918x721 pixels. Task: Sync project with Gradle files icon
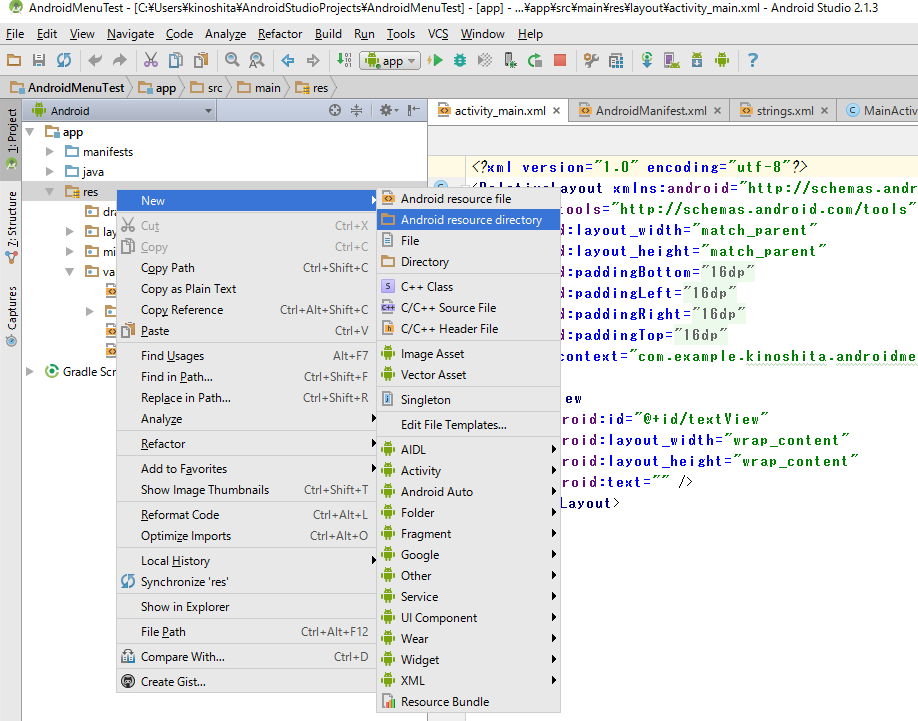(x=646, y=60)
